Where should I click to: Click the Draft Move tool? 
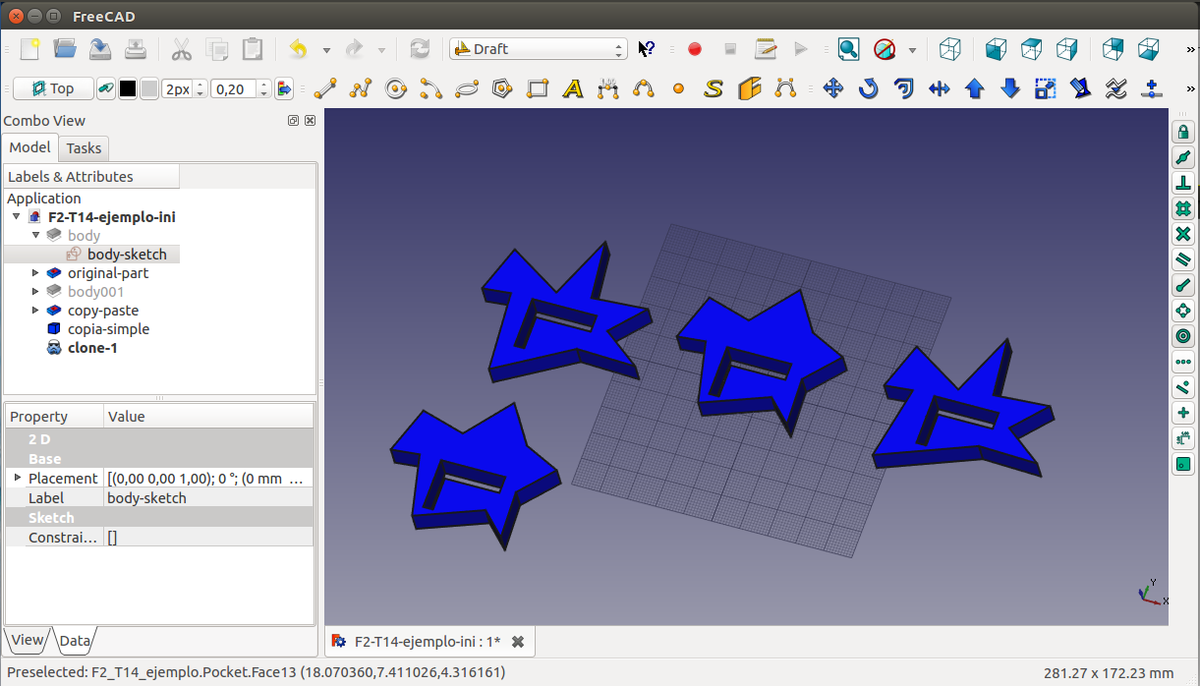point(832,89)
